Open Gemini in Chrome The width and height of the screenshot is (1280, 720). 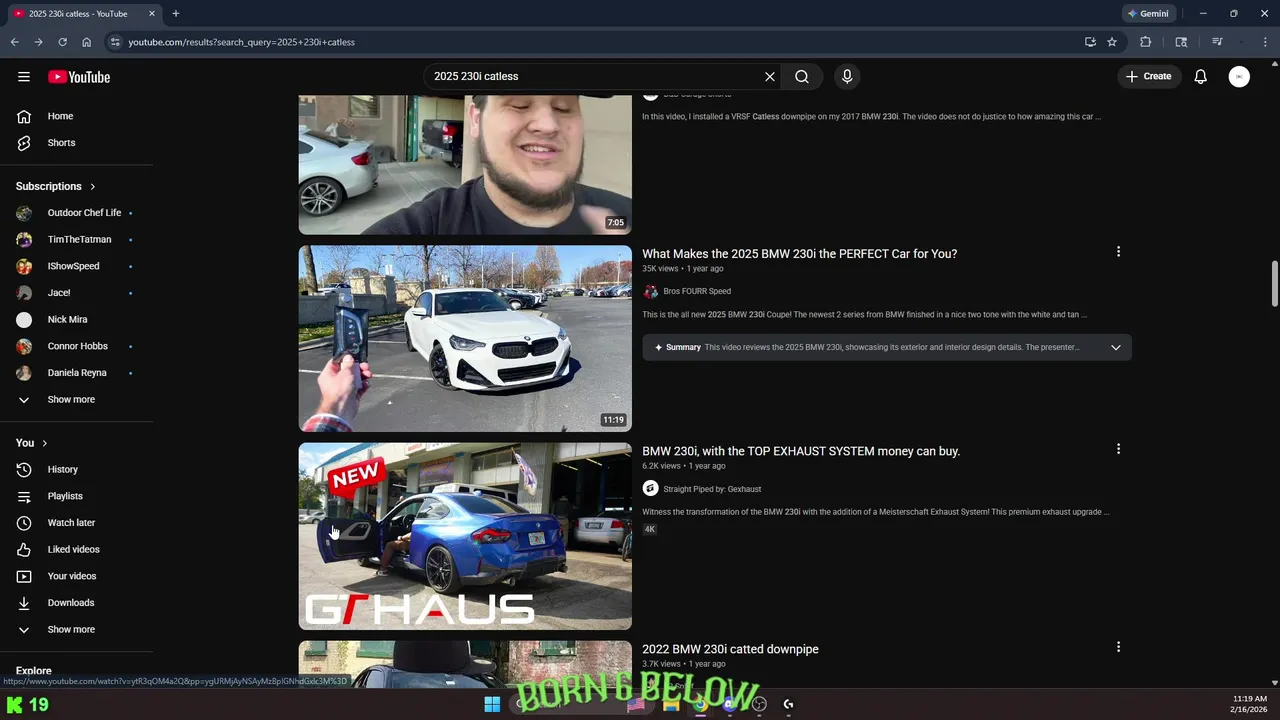1148,14
